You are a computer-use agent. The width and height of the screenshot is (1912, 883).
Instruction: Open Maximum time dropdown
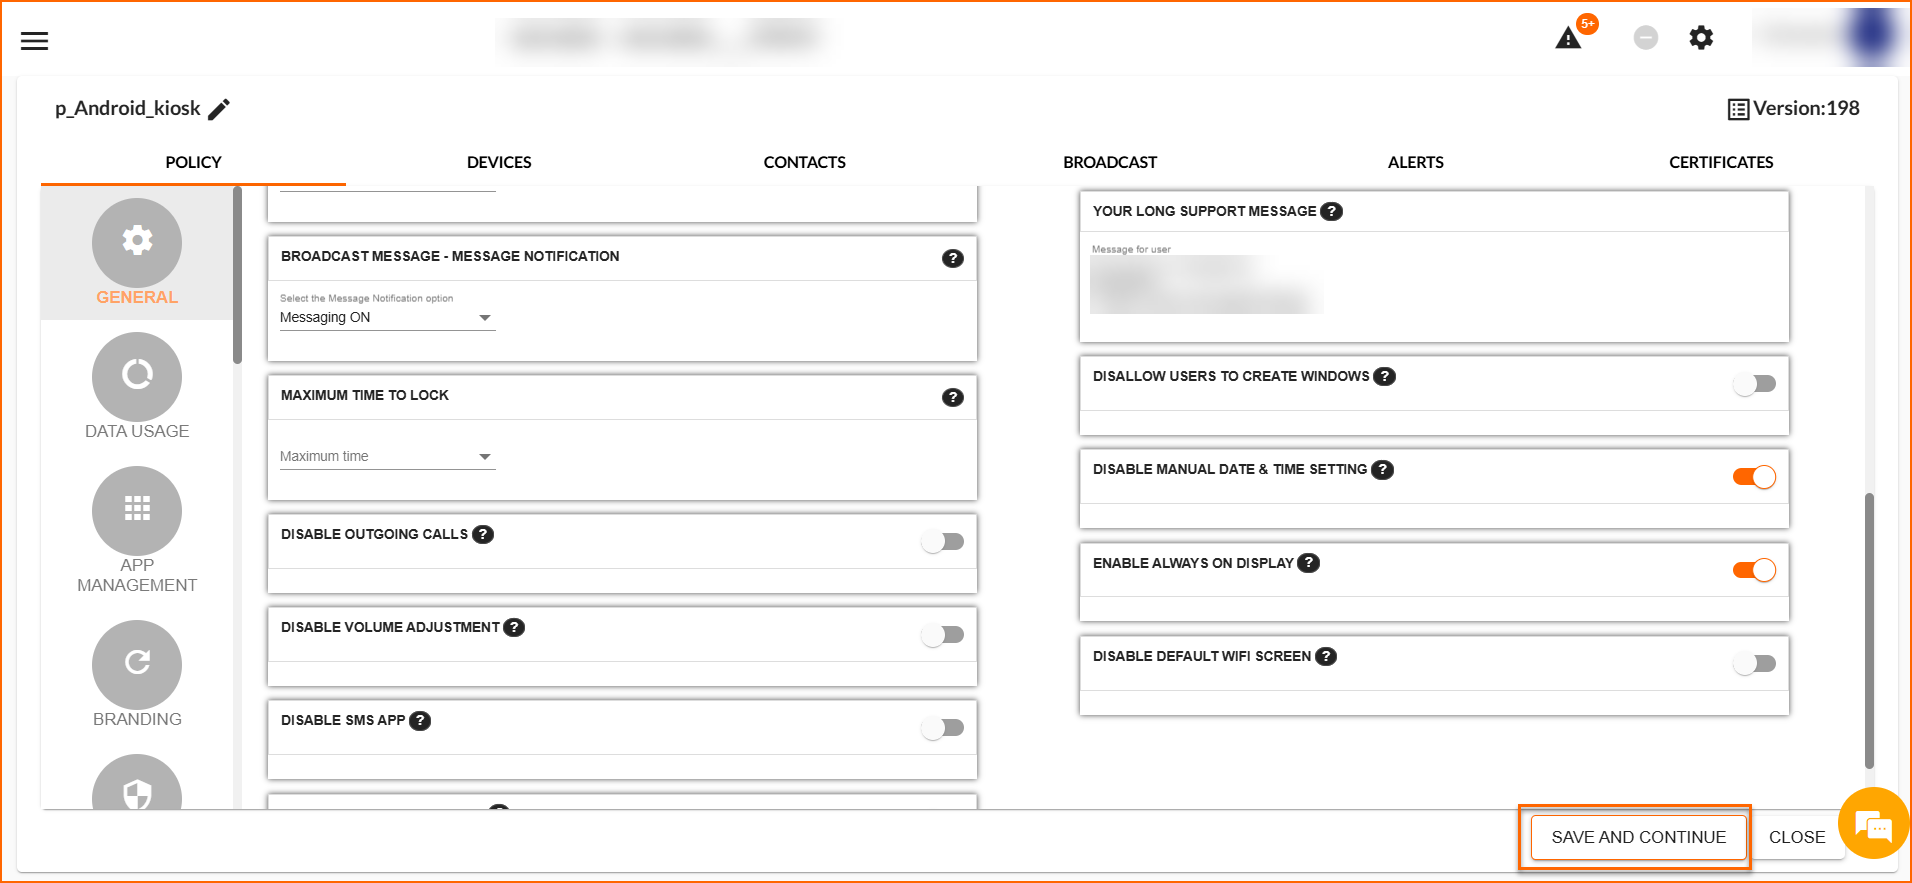click(x=387, y=457)
